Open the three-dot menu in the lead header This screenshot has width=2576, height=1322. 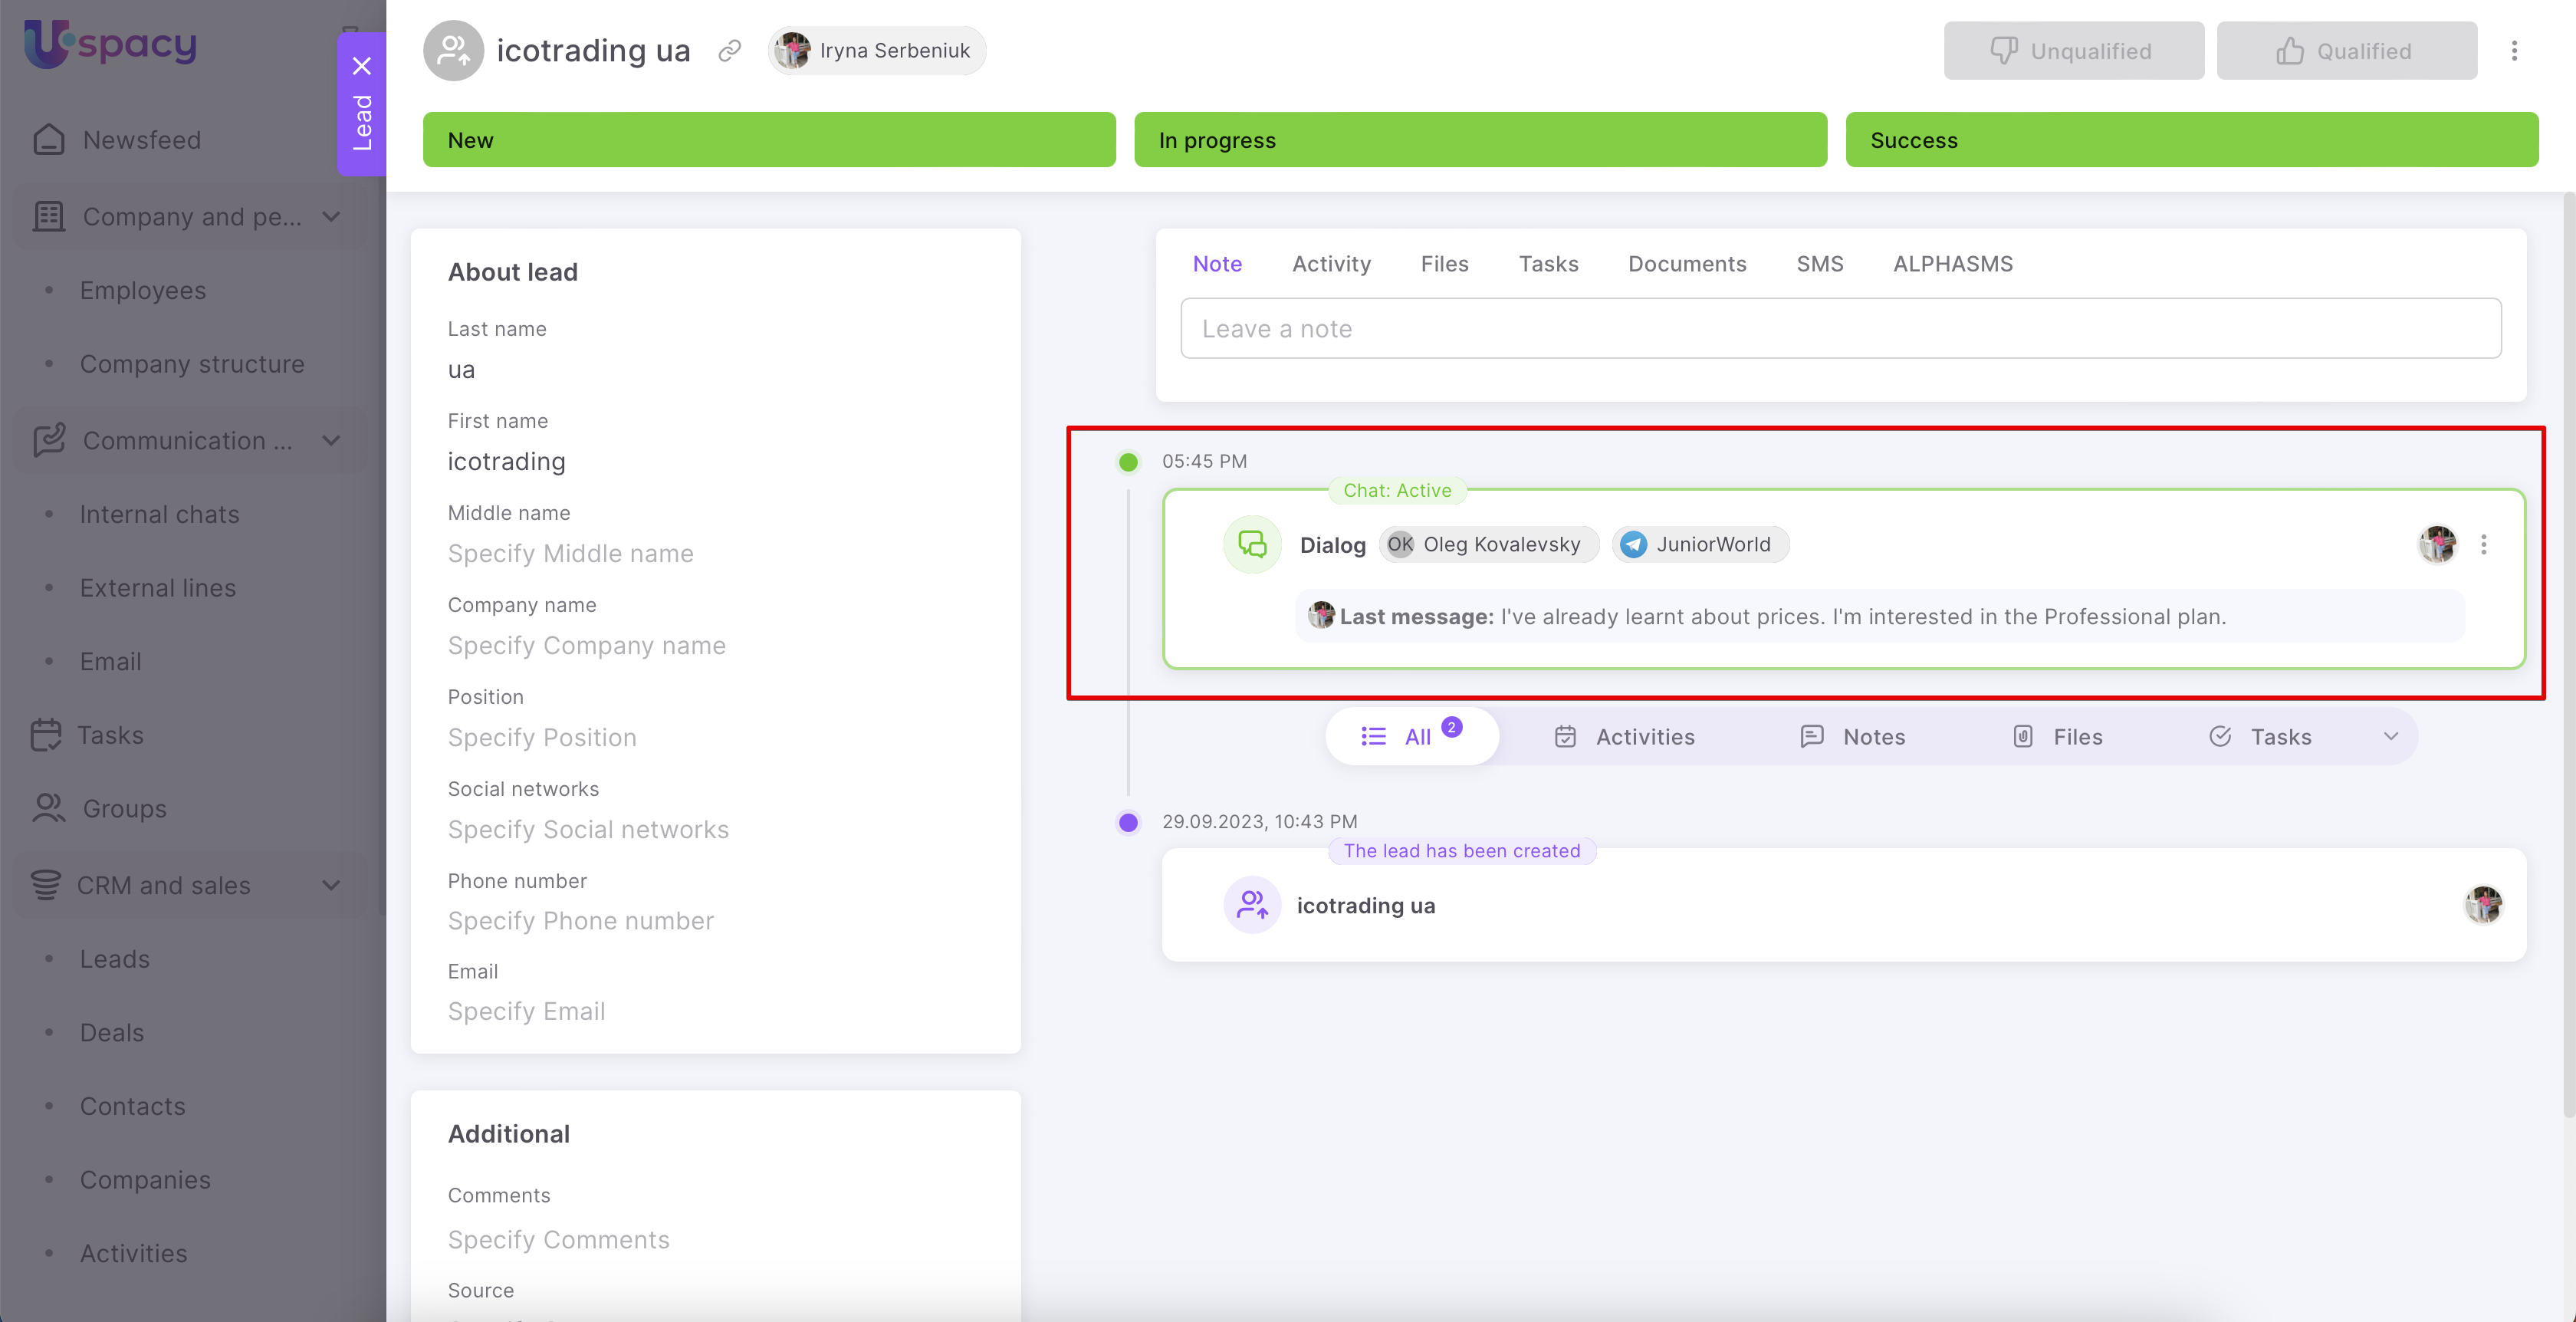pos(2514,51)
